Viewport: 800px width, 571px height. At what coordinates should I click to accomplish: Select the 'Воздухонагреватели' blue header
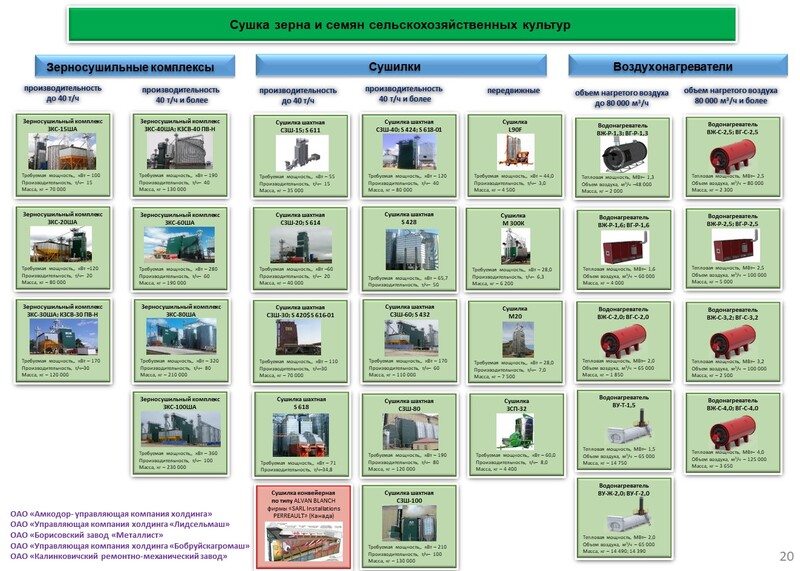(678, 66)
